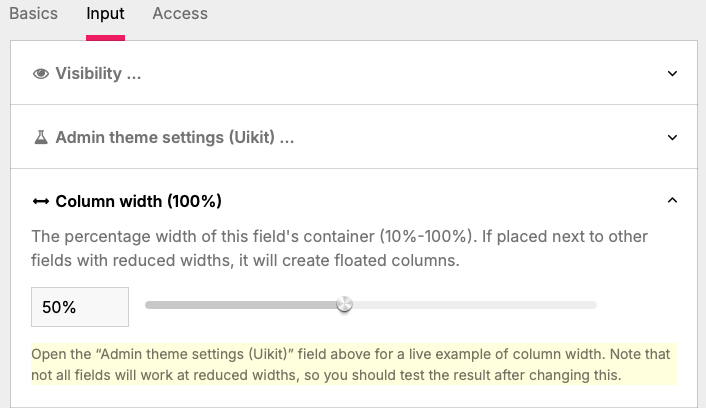Click the Visibility row's chevron-down arrow
This screenshot has width=706, height=408.
point(672,73)
